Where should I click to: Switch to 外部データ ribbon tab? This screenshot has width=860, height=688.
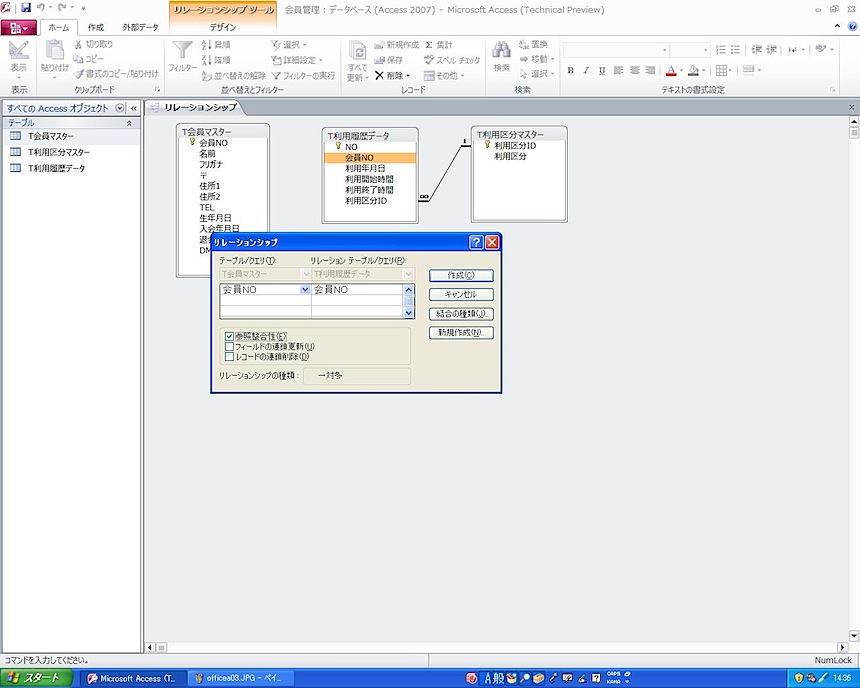140,27
